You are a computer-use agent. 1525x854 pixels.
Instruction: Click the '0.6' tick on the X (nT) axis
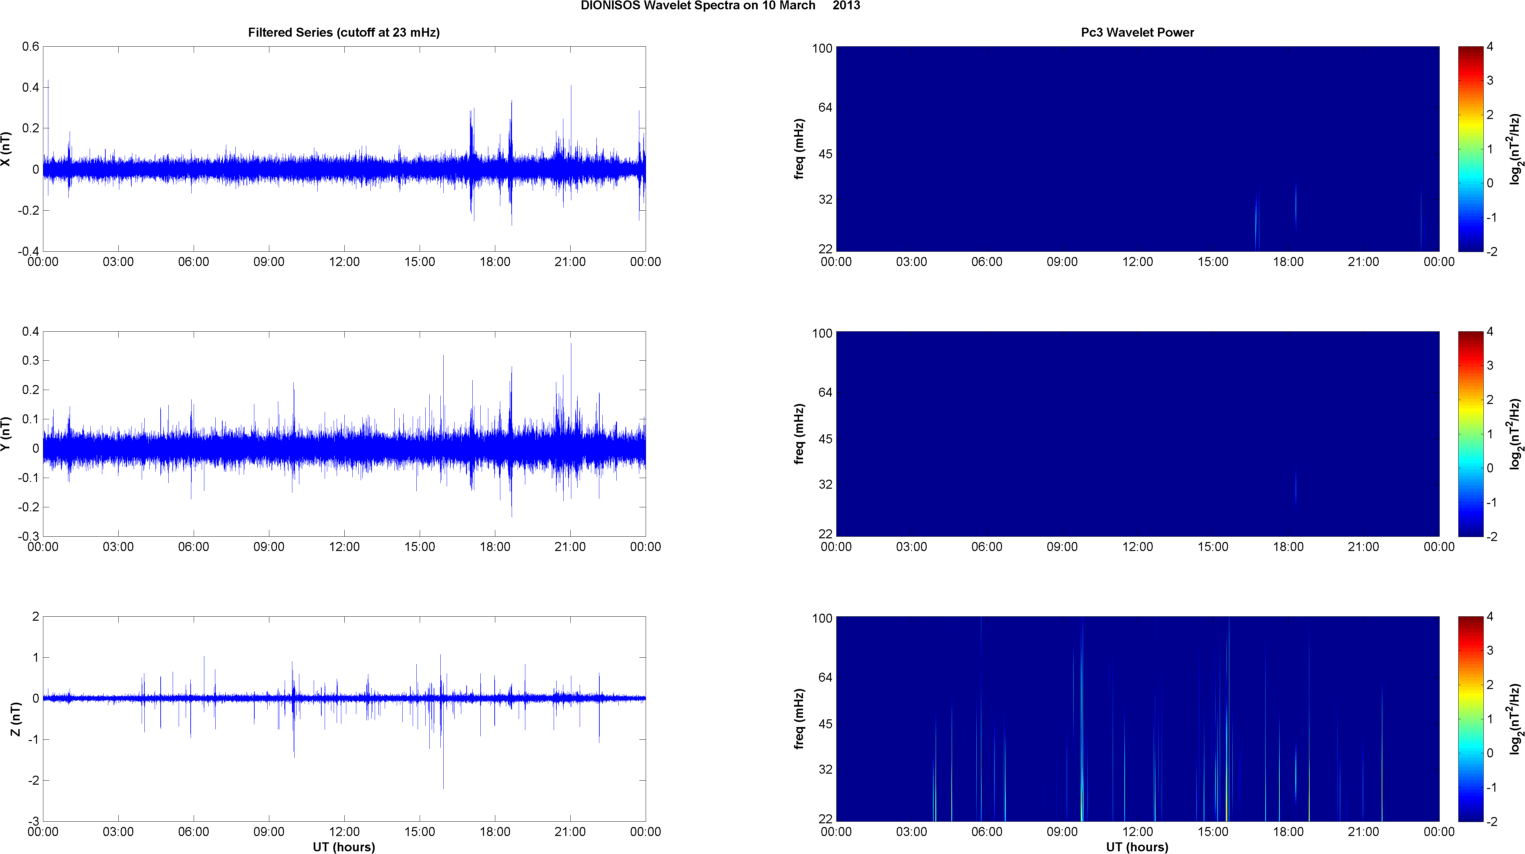click(30, 47)
